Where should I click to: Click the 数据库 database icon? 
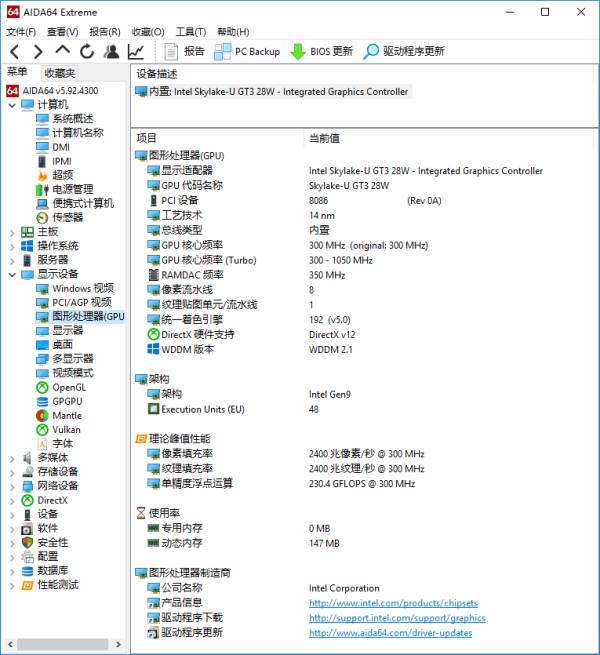click(x=27, y=571)
